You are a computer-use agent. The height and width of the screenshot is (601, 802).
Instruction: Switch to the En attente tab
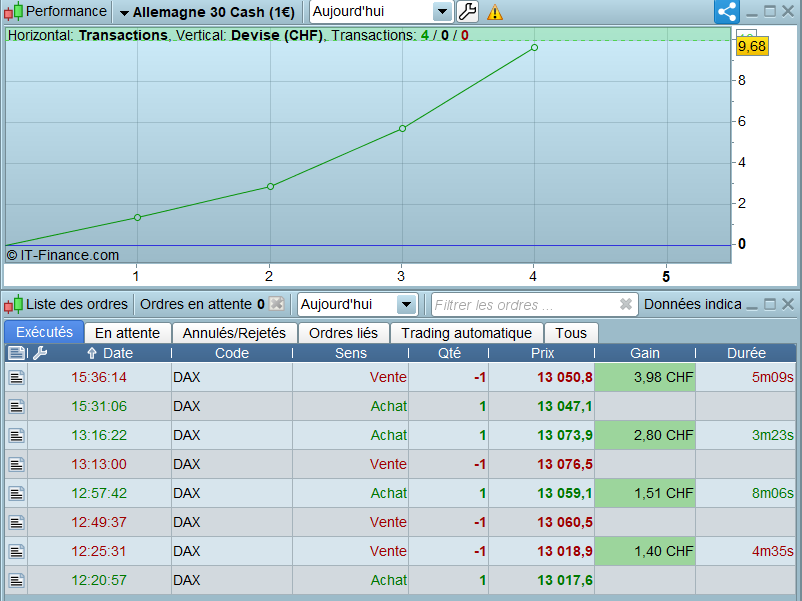pos(127,333)
